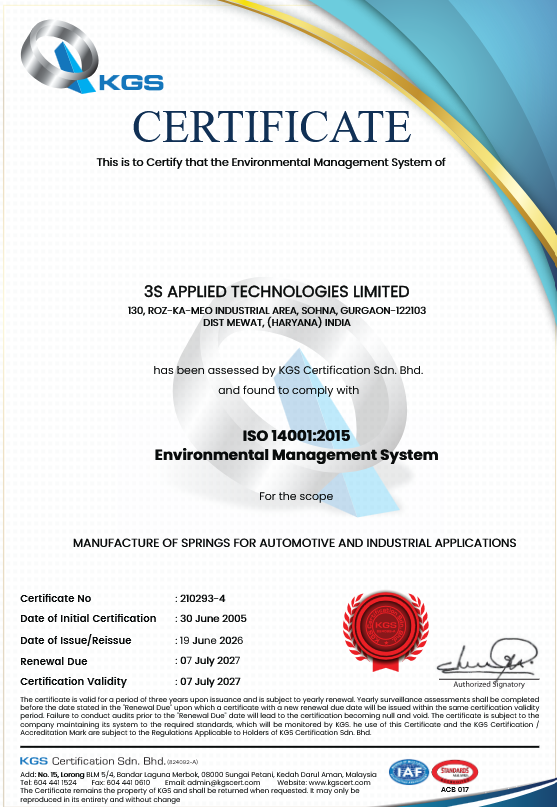557x807 pixels.
Task: Click 'DIST MEWAT, (HARYANA) INDIA' line
Action: tap(277, 323)
